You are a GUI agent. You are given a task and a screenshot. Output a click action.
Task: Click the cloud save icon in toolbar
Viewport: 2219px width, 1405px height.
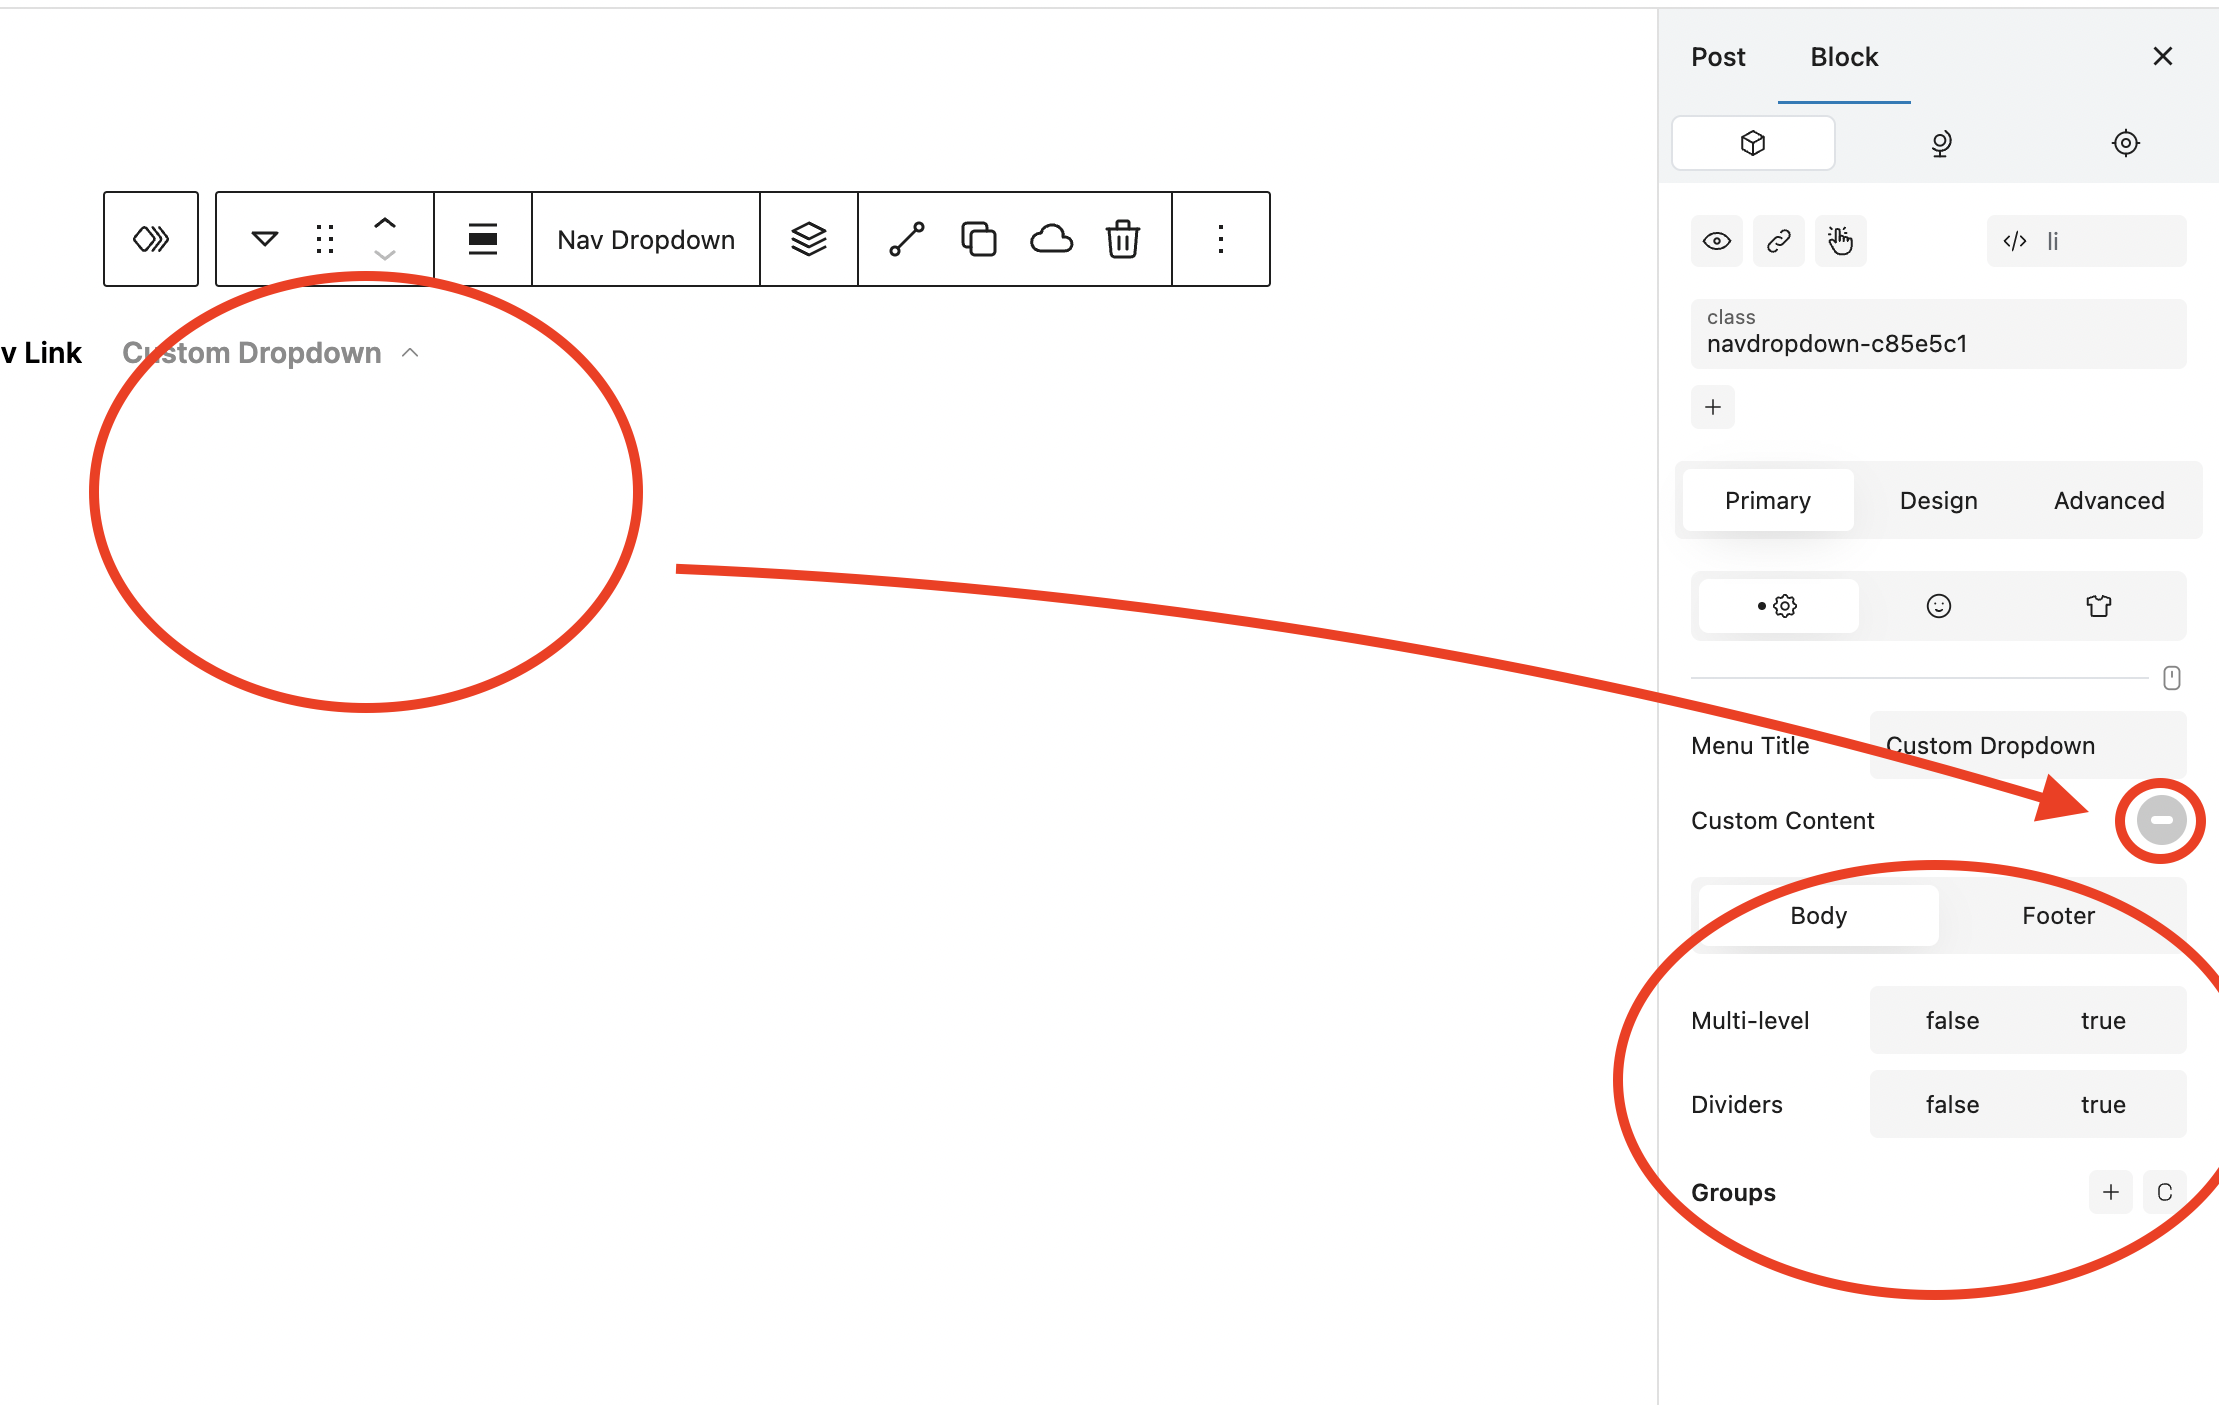[x=1051, y=240]
